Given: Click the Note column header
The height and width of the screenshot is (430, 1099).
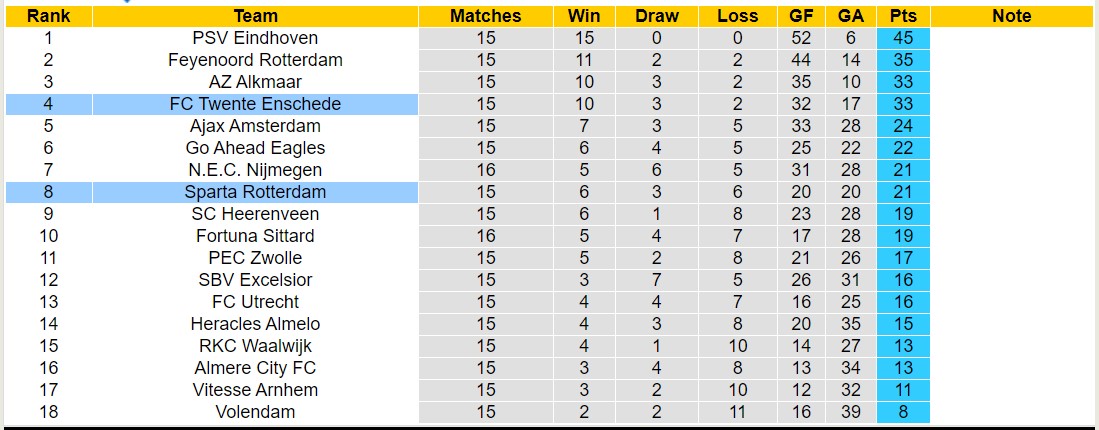Looking at the screenshot, I should click(1012, 16).
